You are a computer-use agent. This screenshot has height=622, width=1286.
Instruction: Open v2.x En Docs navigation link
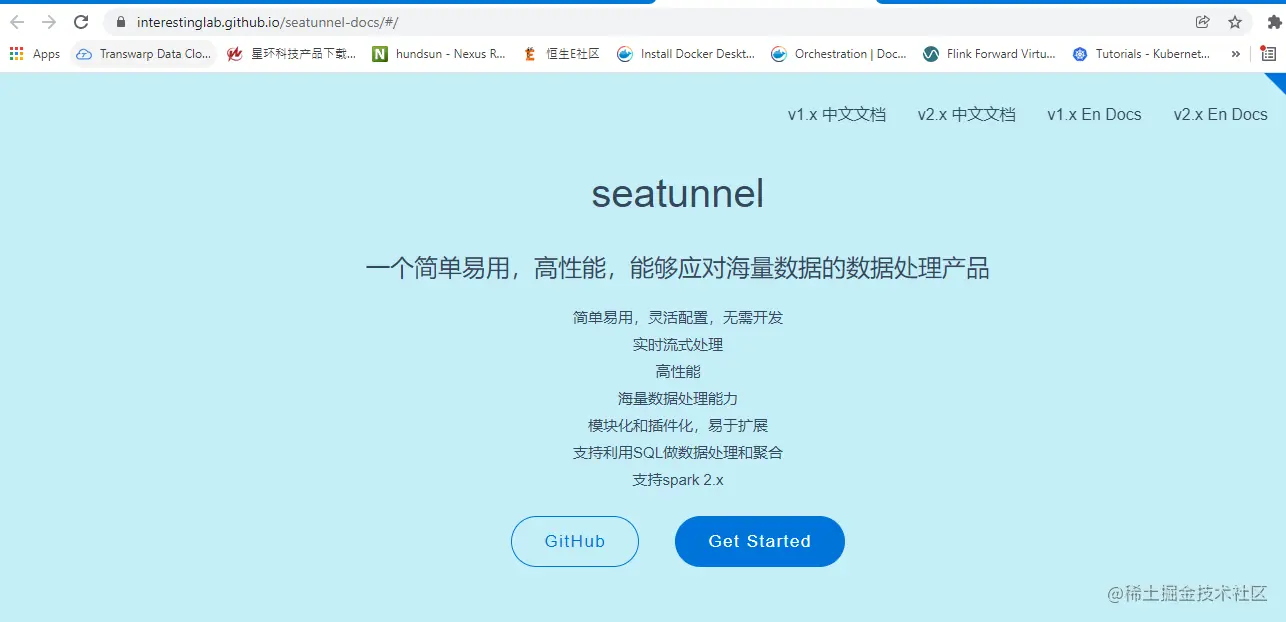1221,114
